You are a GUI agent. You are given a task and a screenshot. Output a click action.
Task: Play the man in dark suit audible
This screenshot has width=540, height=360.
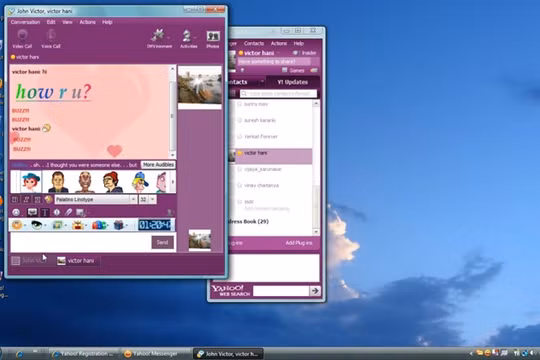[58, 182]
